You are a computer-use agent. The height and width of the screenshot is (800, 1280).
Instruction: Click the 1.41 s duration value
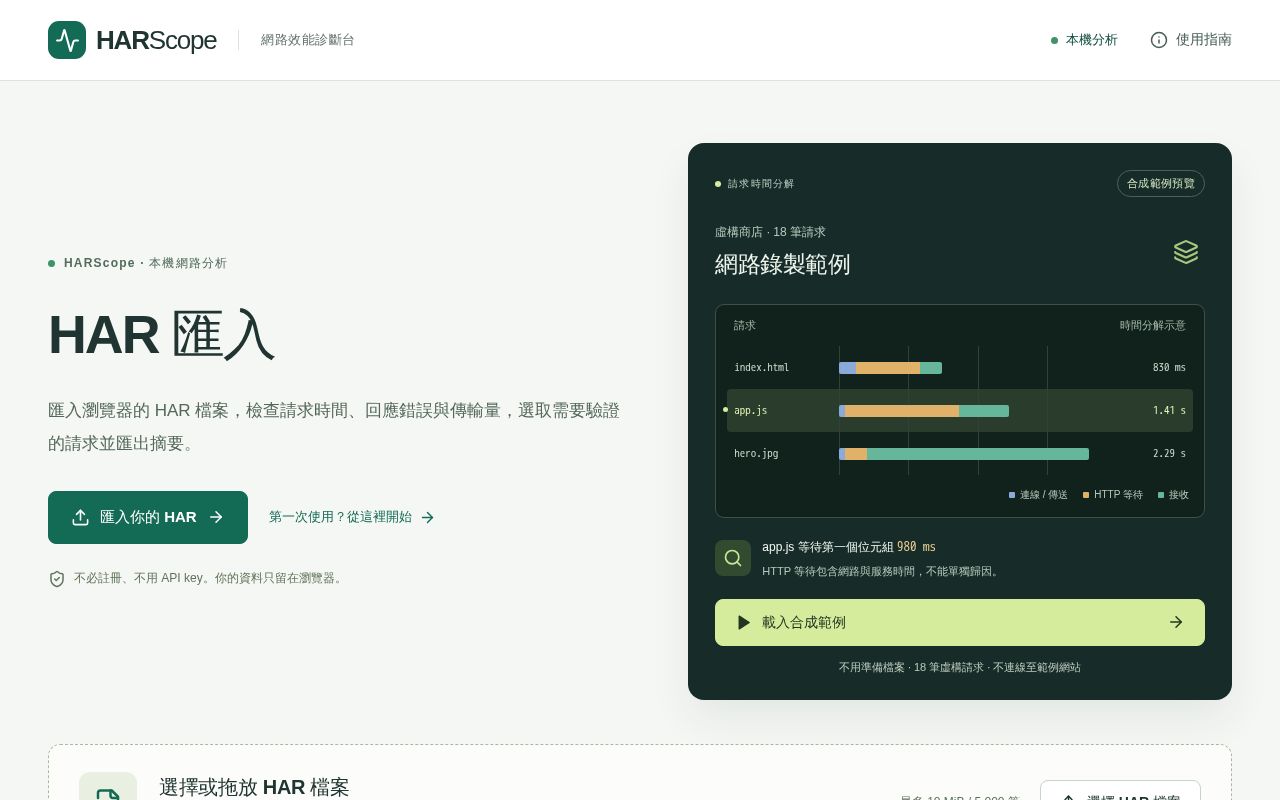pyautogui.click(x=1169, y=411)
